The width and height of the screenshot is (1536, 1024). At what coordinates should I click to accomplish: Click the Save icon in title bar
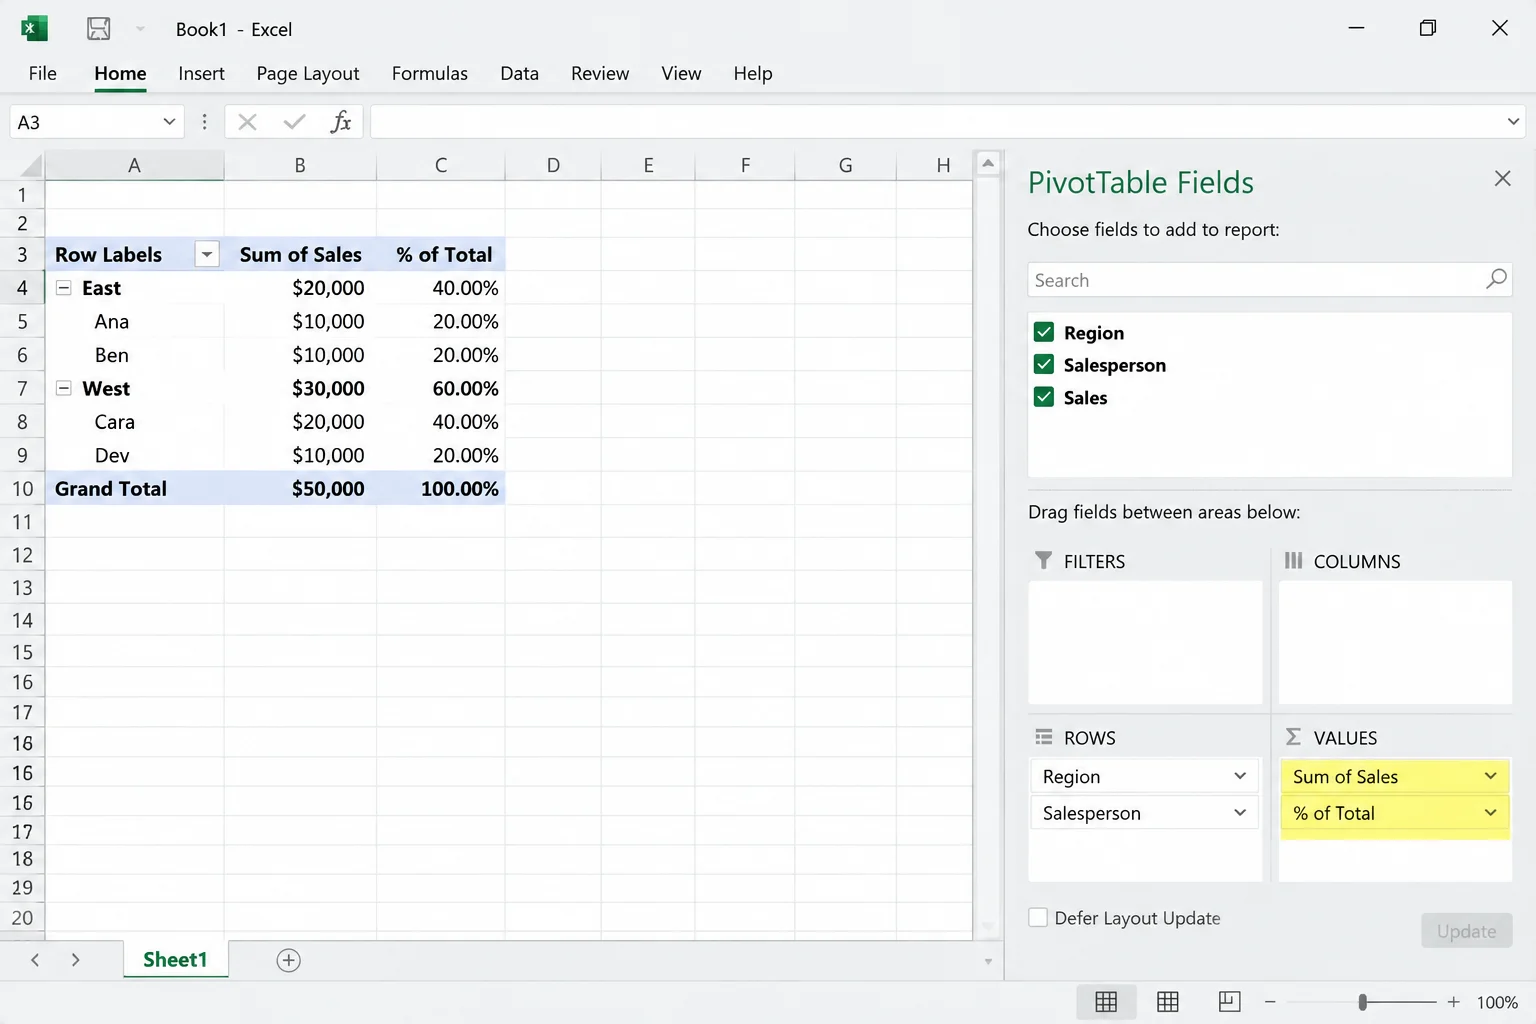tap(99, 28)
